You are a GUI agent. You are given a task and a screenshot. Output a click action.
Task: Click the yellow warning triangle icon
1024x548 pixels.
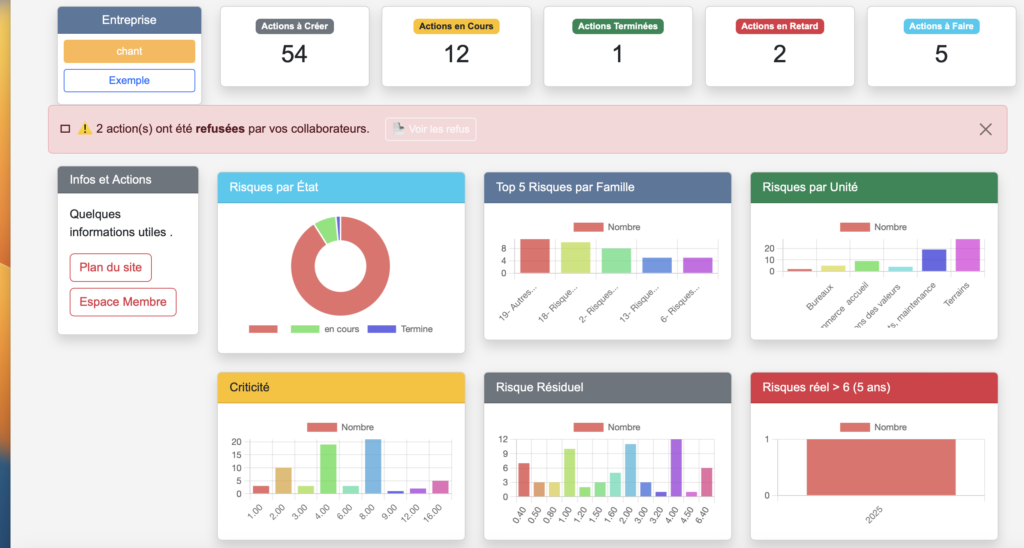click(x=85, y=129)
